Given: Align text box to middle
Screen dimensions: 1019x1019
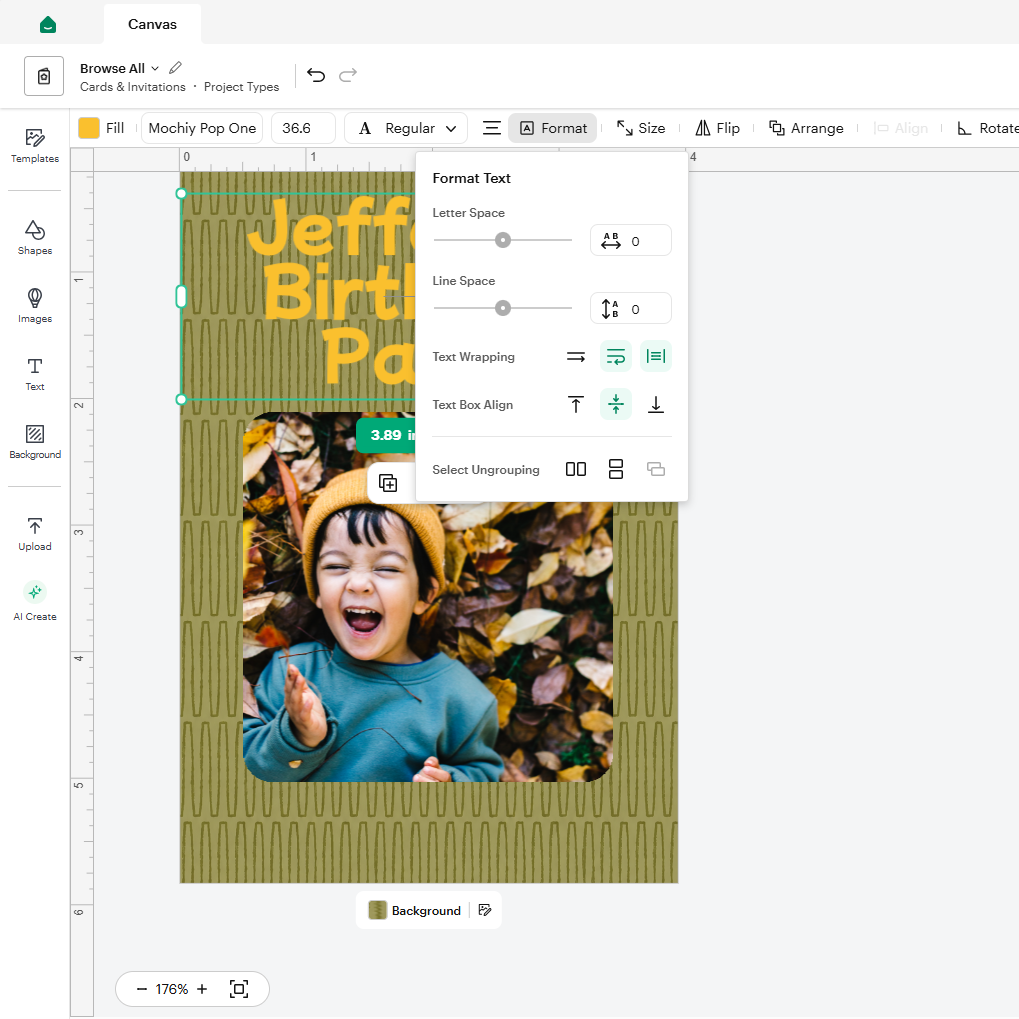Looking at the screenshot, I should 615,404.
